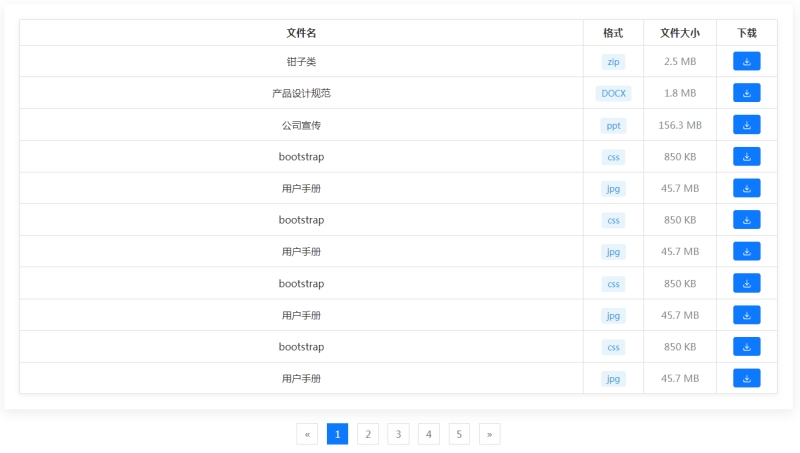Download the first bootstrap css file
This screenshot has width=800, height=453.
pyautogui.click(x=746, y=156)
